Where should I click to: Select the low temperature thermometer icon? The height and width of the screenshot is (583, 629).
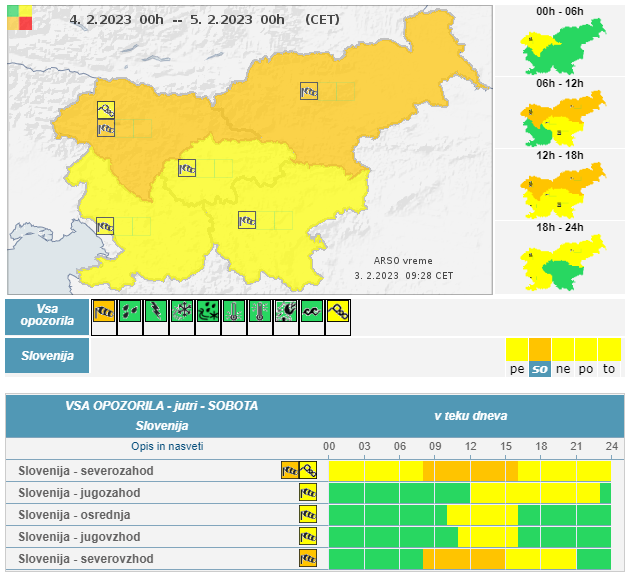tap(234, 311)
